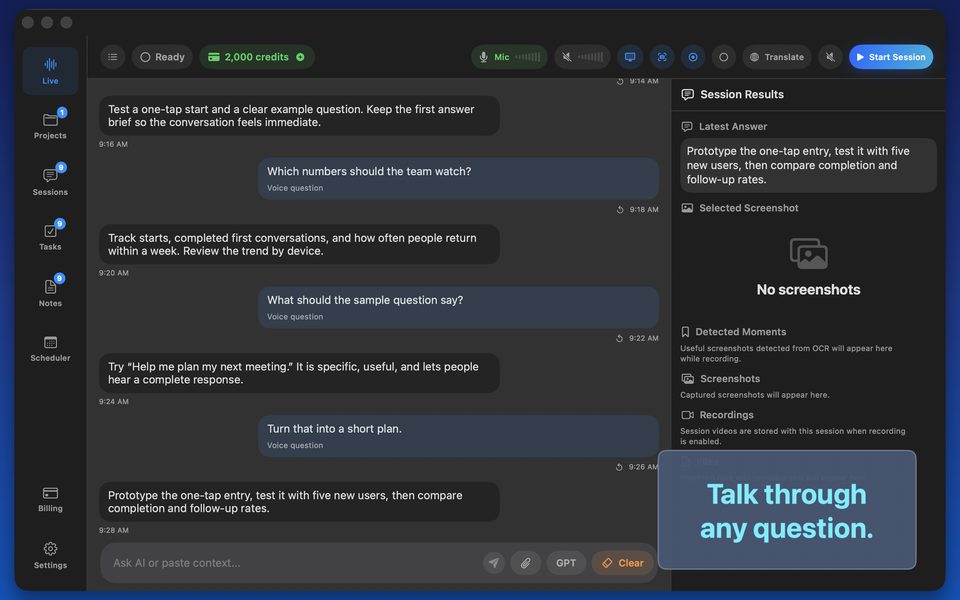
Task: Toggle the screen capture frame icon
Action: coord(662,57)
